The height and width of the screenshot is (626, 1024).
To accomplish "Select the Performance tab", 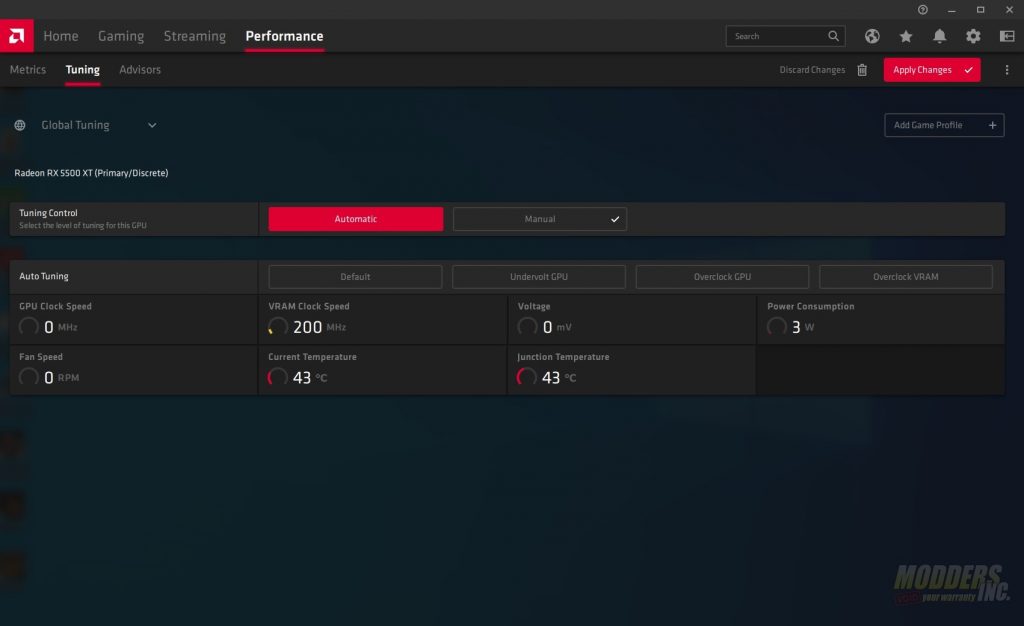I will tap(285, 36).
